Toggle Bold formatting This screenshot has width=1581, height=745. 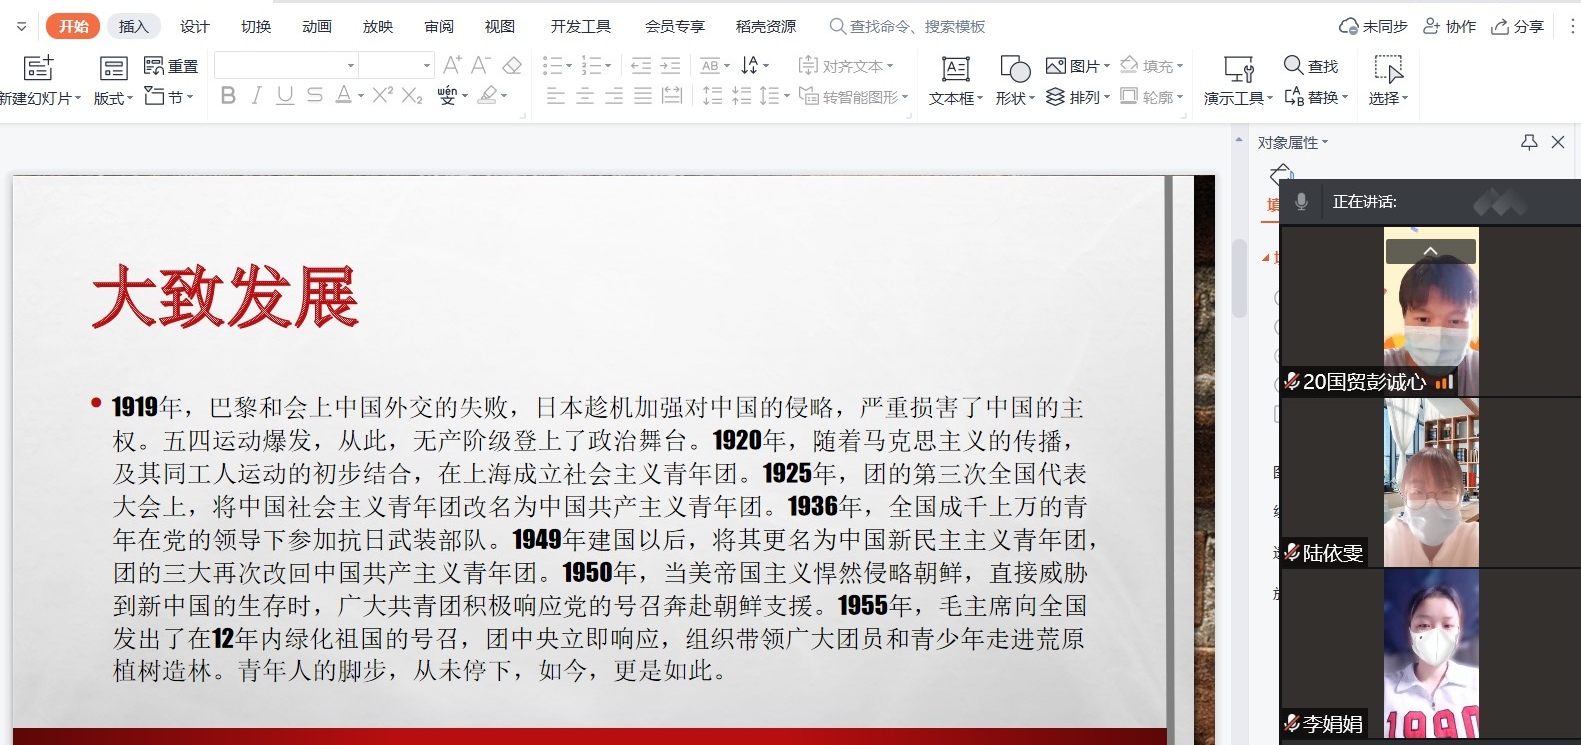tap(228, 96)
